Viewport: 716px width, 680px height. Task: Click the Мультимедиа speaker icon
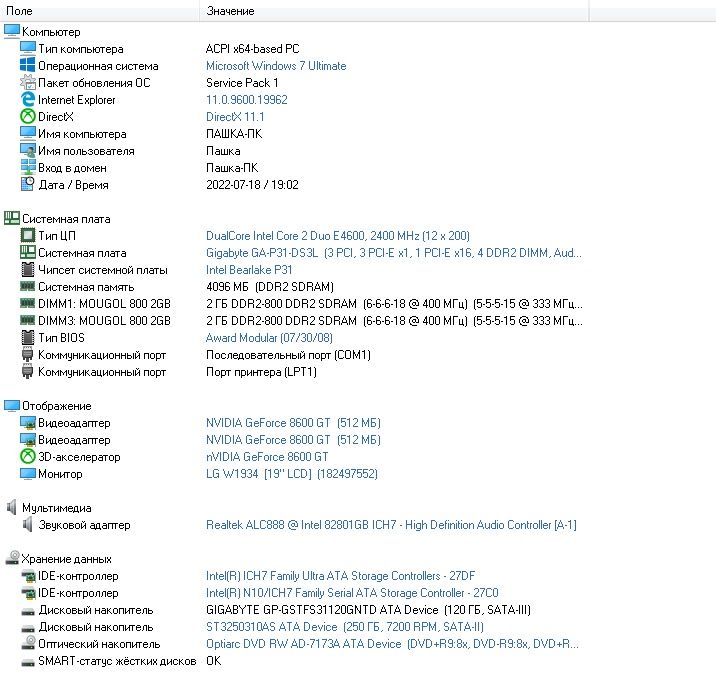coord(12,507)
